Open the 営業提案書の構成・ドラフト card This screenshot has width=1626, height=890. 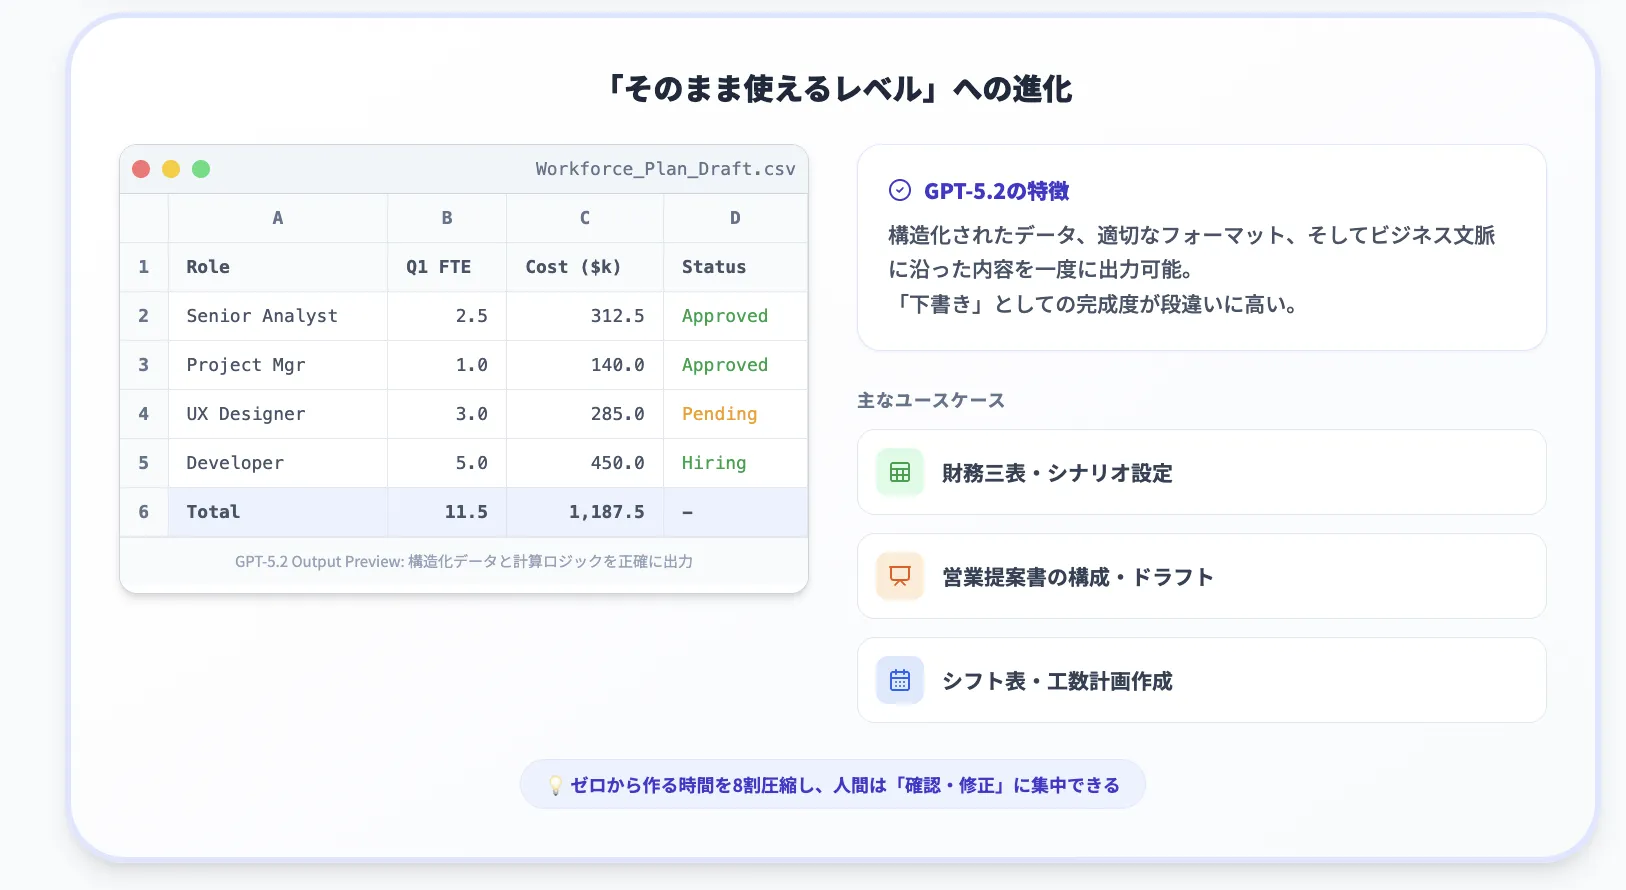[1202, 576]
